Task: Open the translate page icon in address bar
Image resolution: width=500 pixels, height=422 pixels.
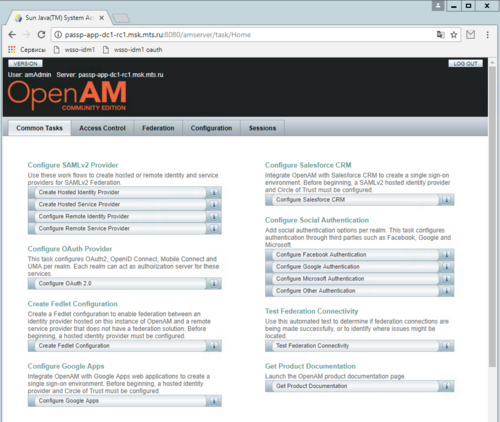Action: coord(441,35)
